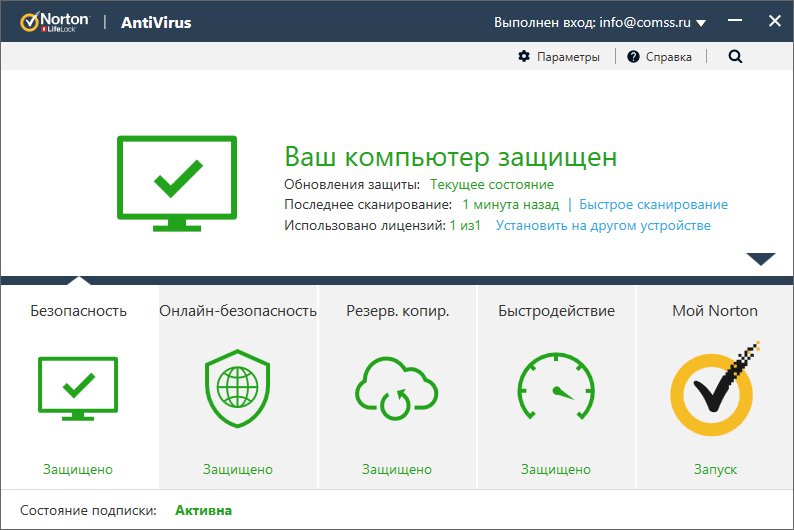Minimize the Norton window

pyautogui.click(x=735, y=21)
